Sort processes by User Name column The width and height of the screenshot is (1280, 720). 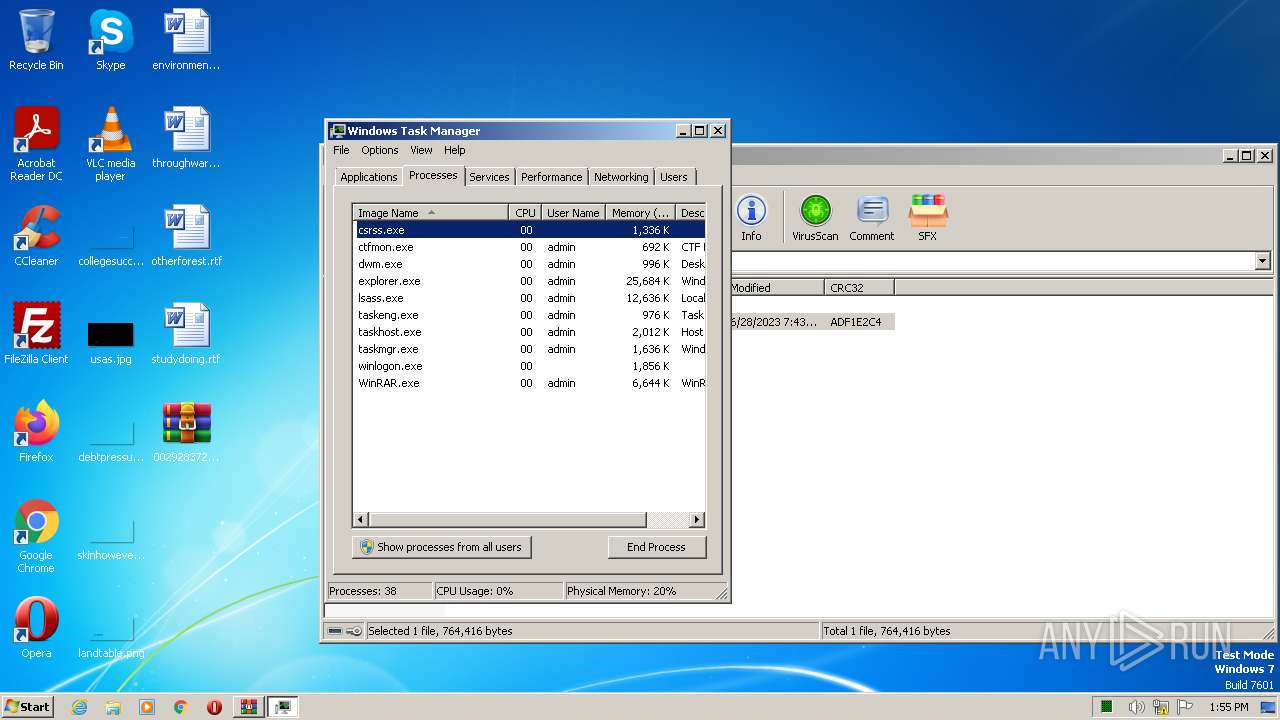pos(573,212)
